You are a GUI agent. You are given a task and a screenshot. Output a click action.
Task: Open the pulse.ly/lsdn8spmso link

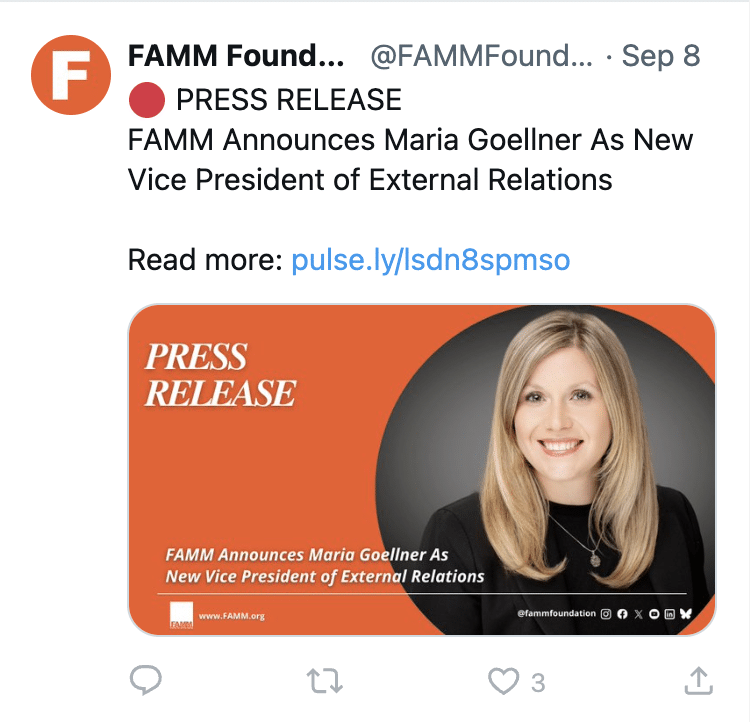[x=430, y=261]
